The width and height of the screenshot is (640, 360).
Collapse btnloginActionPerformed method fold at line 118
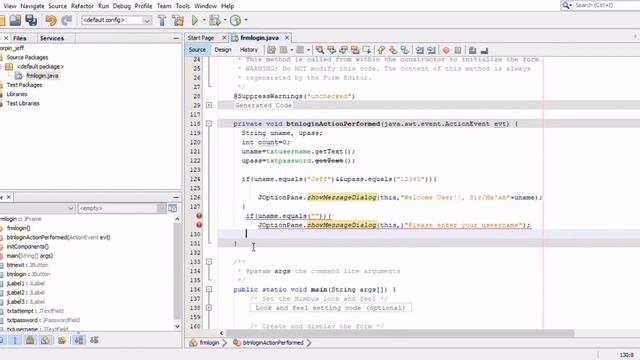(x=209, y=124)
